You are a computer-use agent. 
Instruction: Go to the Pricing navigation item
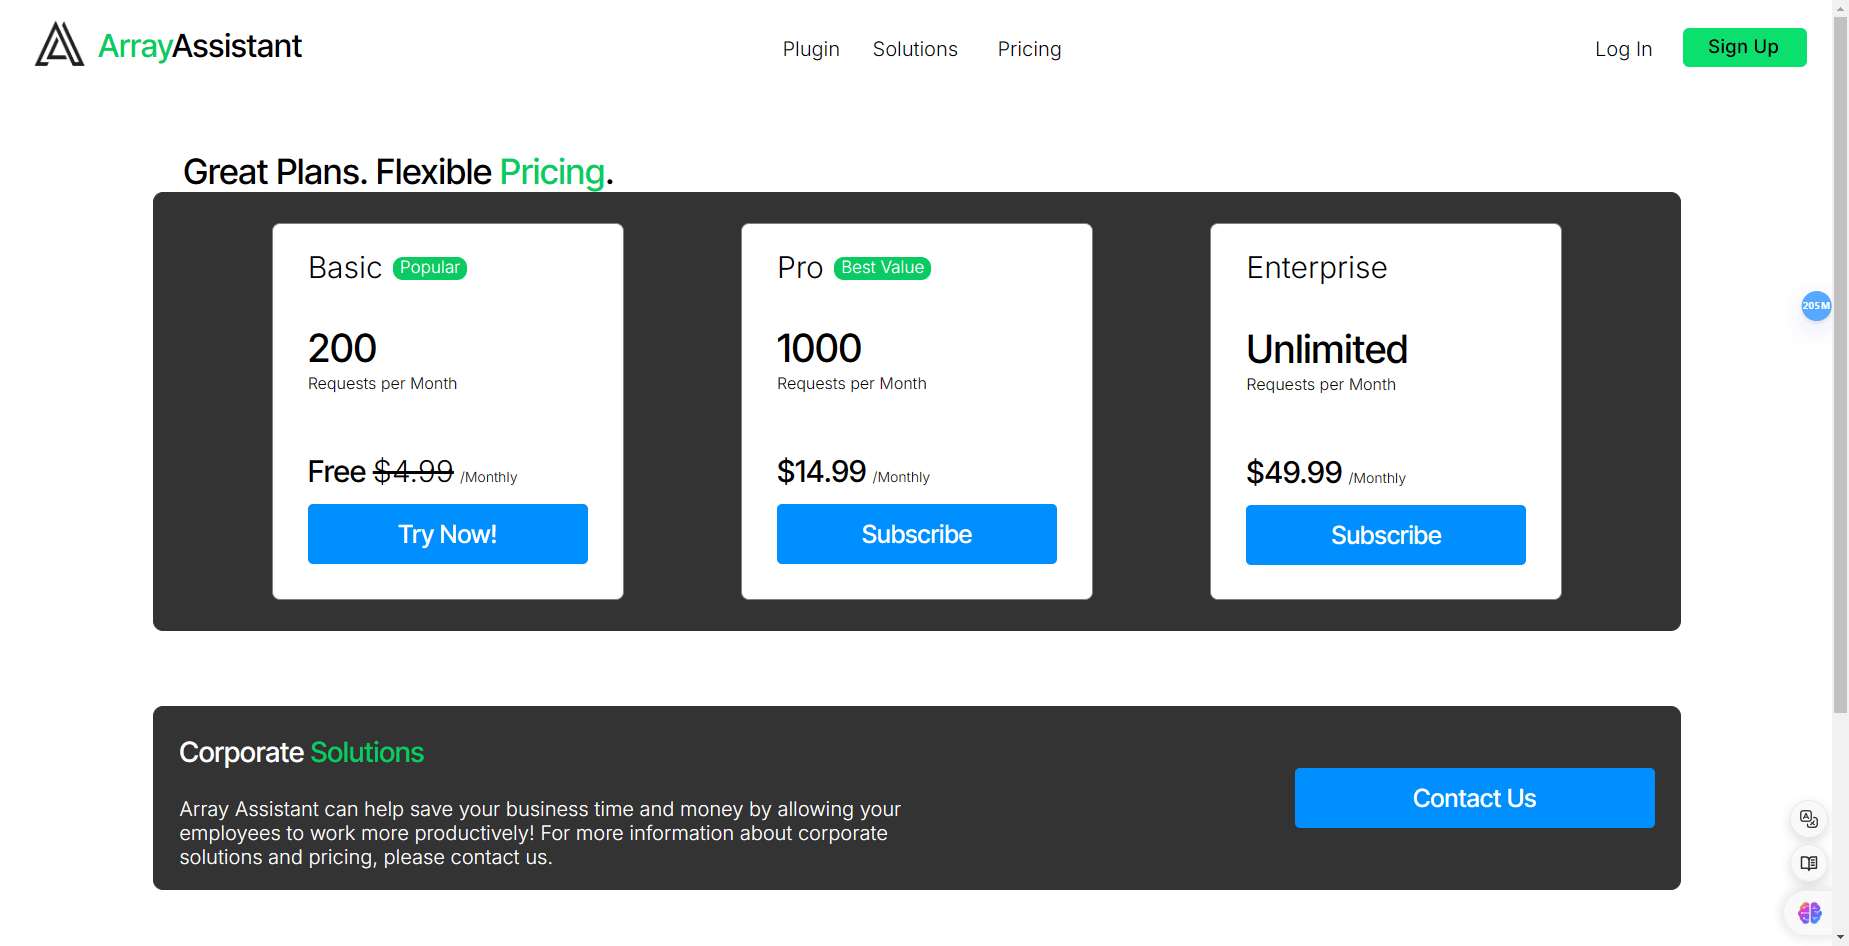(1029, 49)
